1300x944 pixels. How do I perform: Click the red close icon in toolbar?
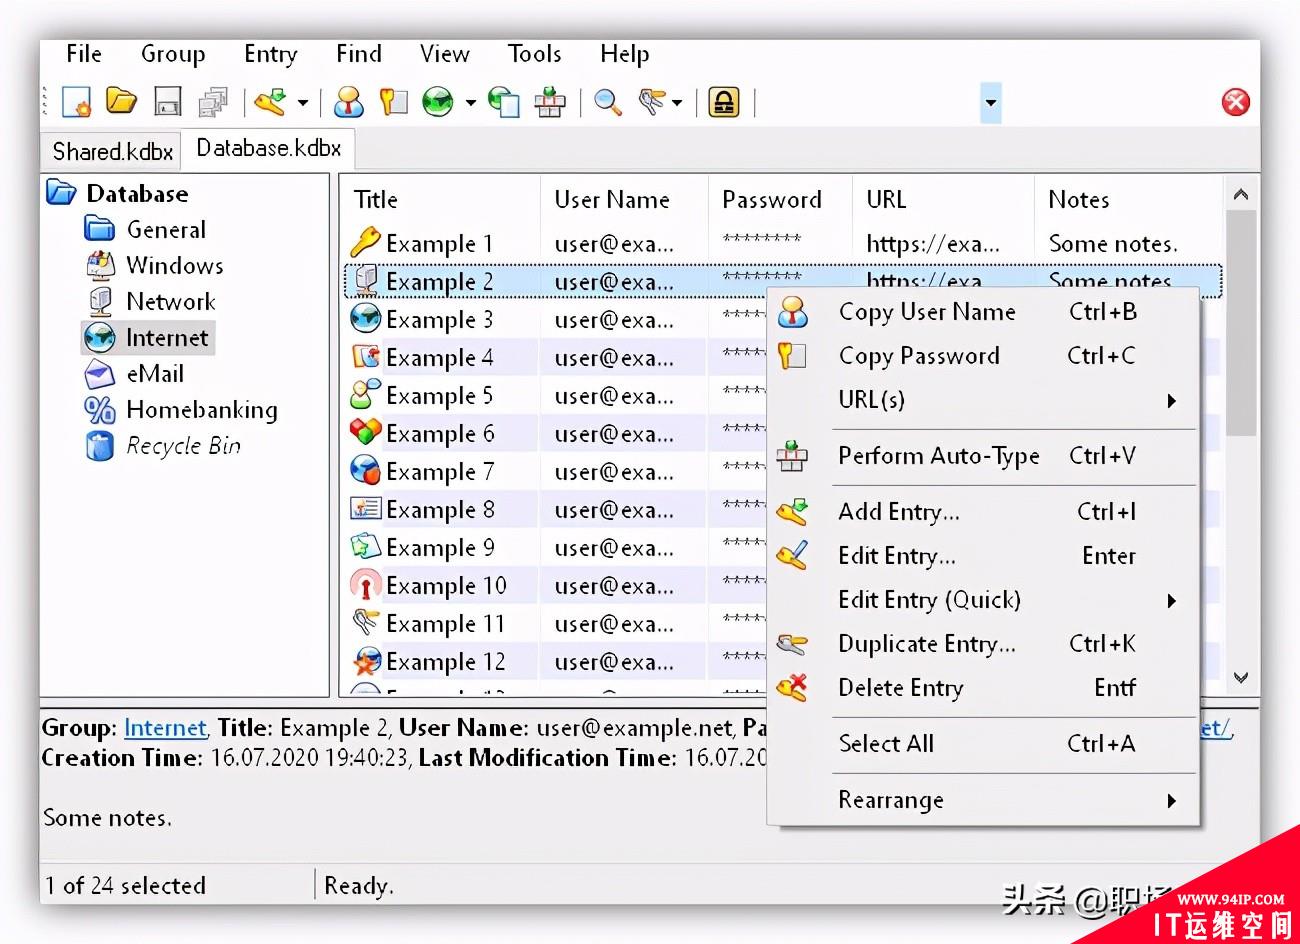pyautogui.click(x=1236, y=102)
